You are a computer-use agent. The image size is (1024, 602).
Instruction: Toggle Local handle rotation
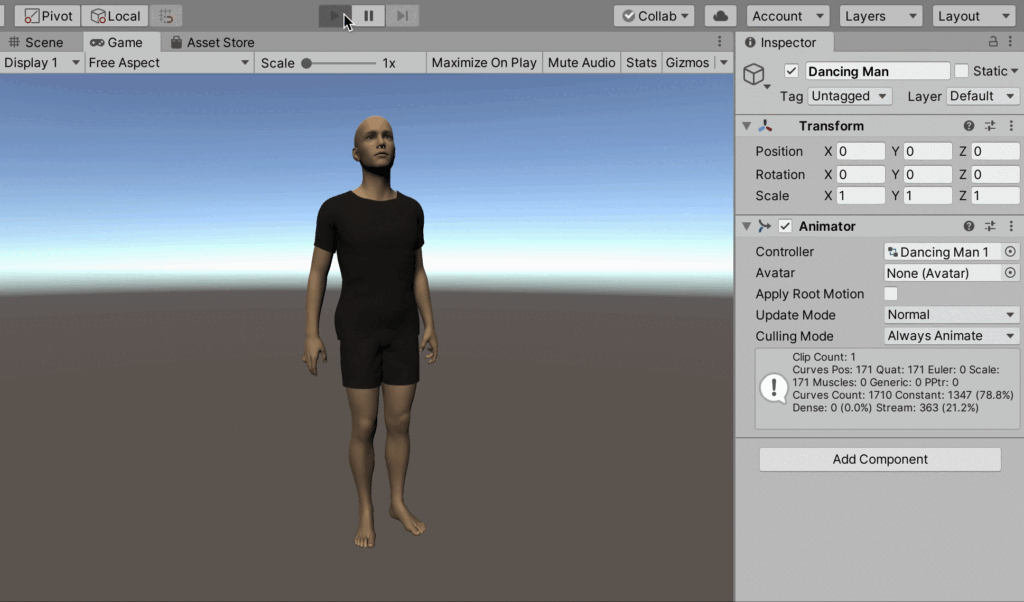[115, 16]
